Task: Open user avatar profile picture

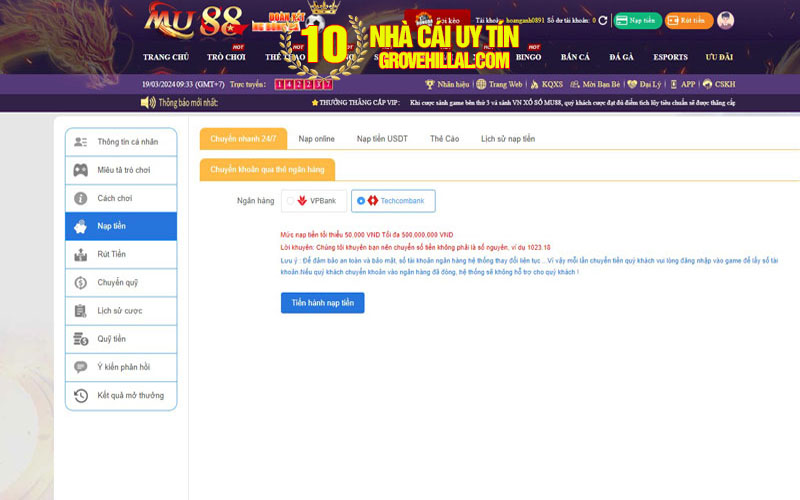Action: (x=725, y=20)
